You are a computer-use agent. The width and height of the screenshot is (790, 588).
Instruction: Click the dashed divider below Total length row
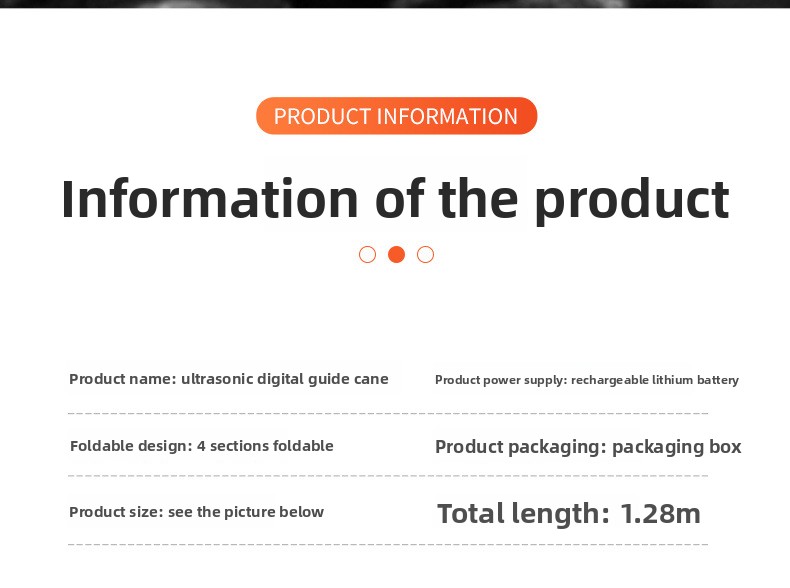[388, 545]
